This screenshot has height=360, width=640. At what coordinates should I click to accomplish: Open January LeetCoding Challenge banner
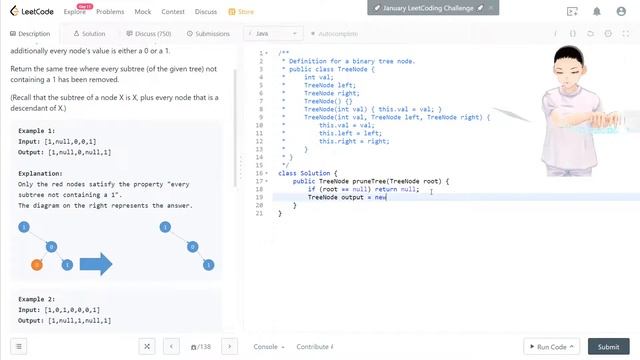(428, 8)
